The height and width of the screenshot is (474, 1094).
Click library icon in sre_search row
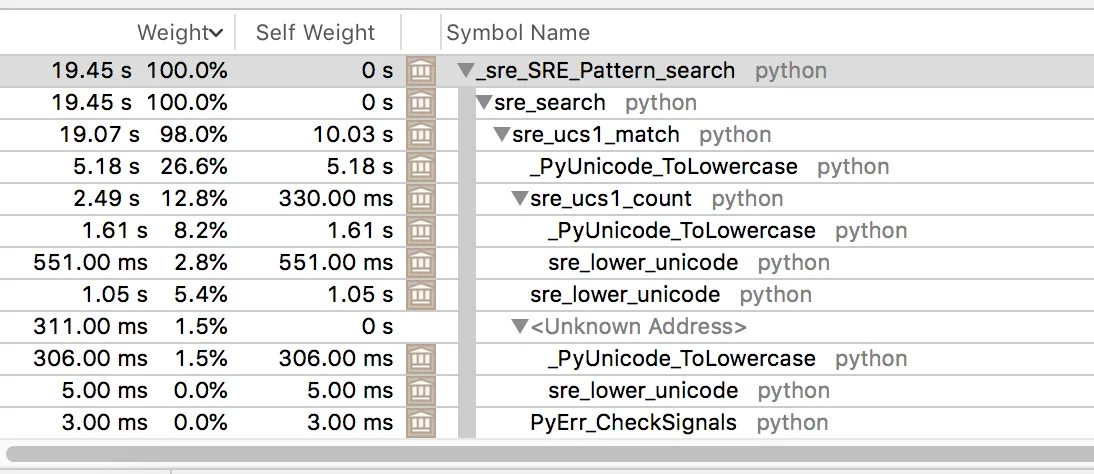[x=421, y=103]
